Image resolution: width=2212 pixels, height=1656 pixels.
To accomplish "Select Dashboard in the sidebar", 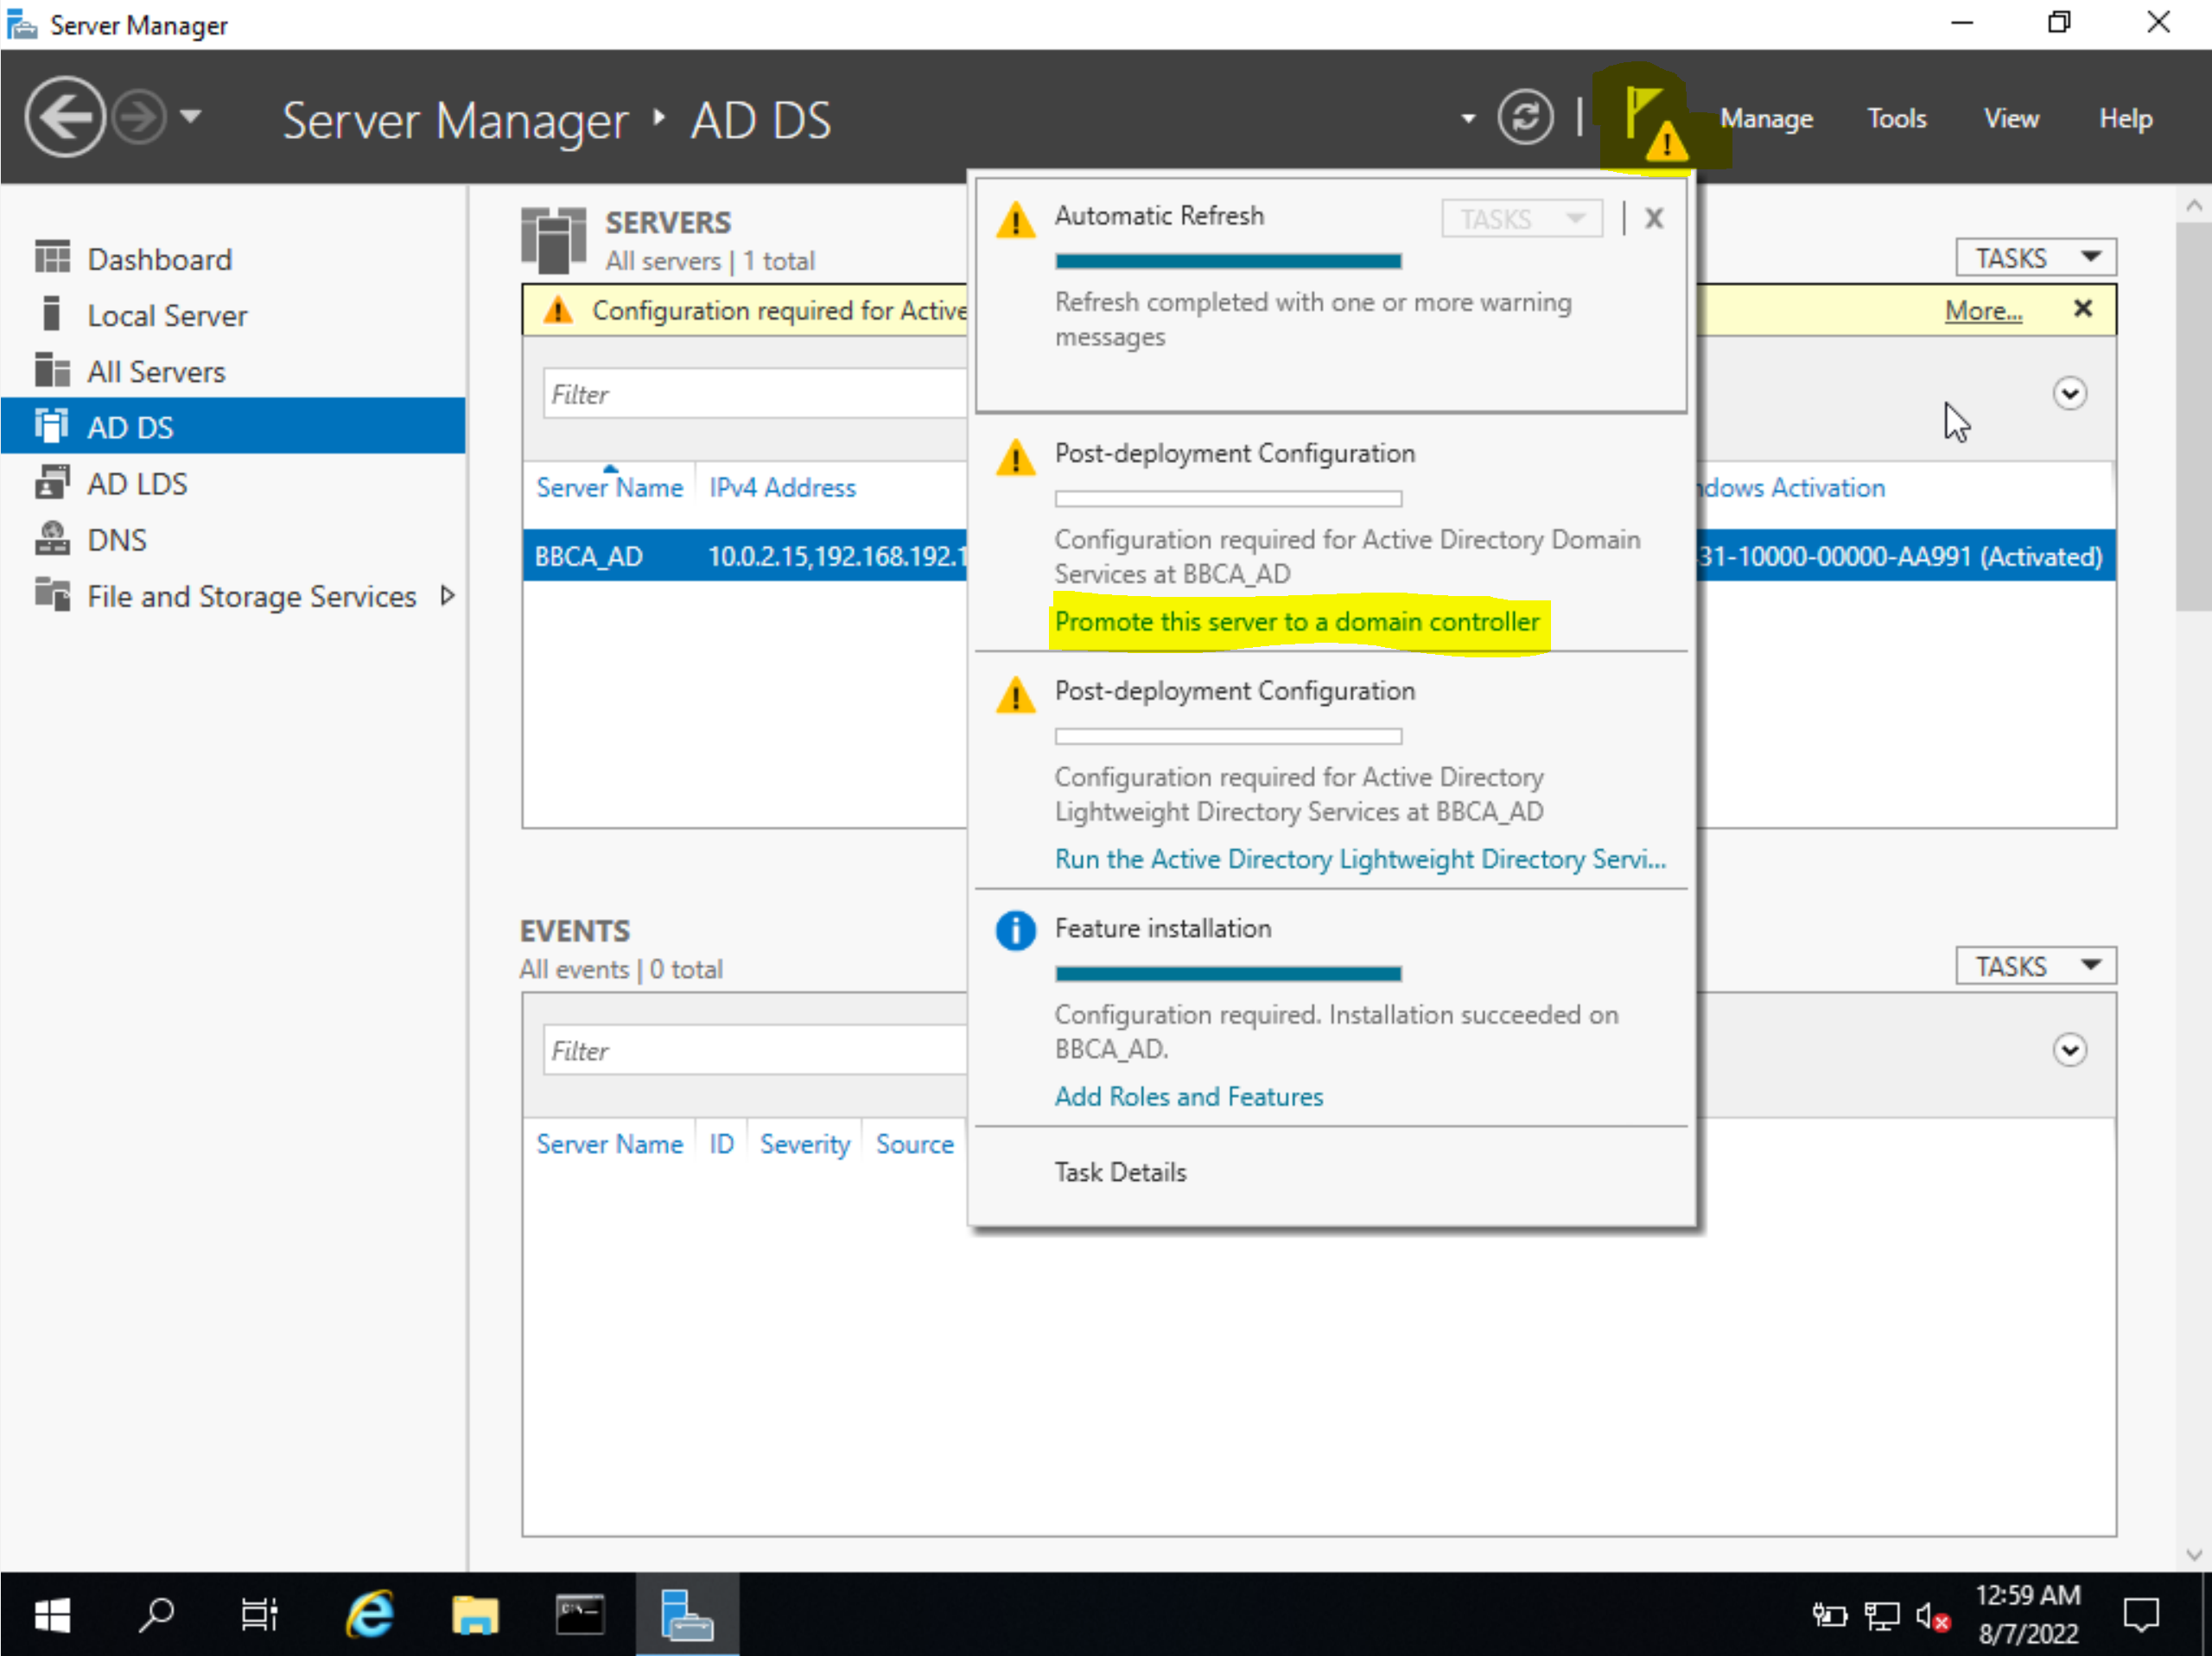I will pyautogui.click(x=233, y=259).
